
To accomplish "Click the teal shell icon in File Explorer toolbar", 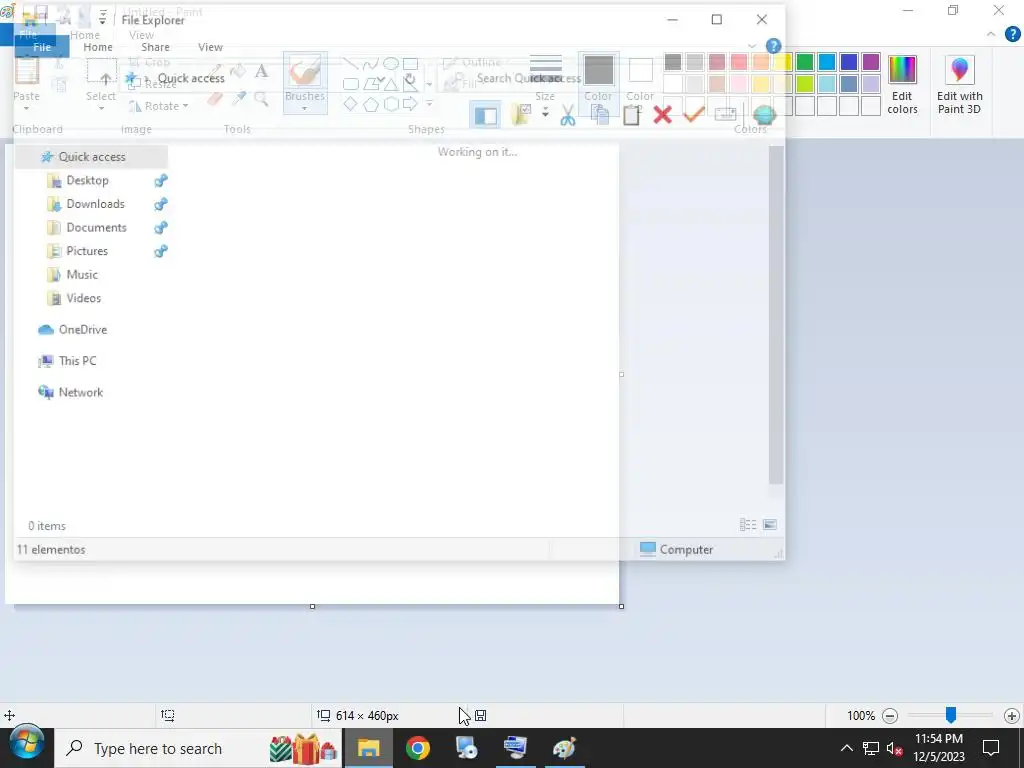I will [x=764, y=116].
